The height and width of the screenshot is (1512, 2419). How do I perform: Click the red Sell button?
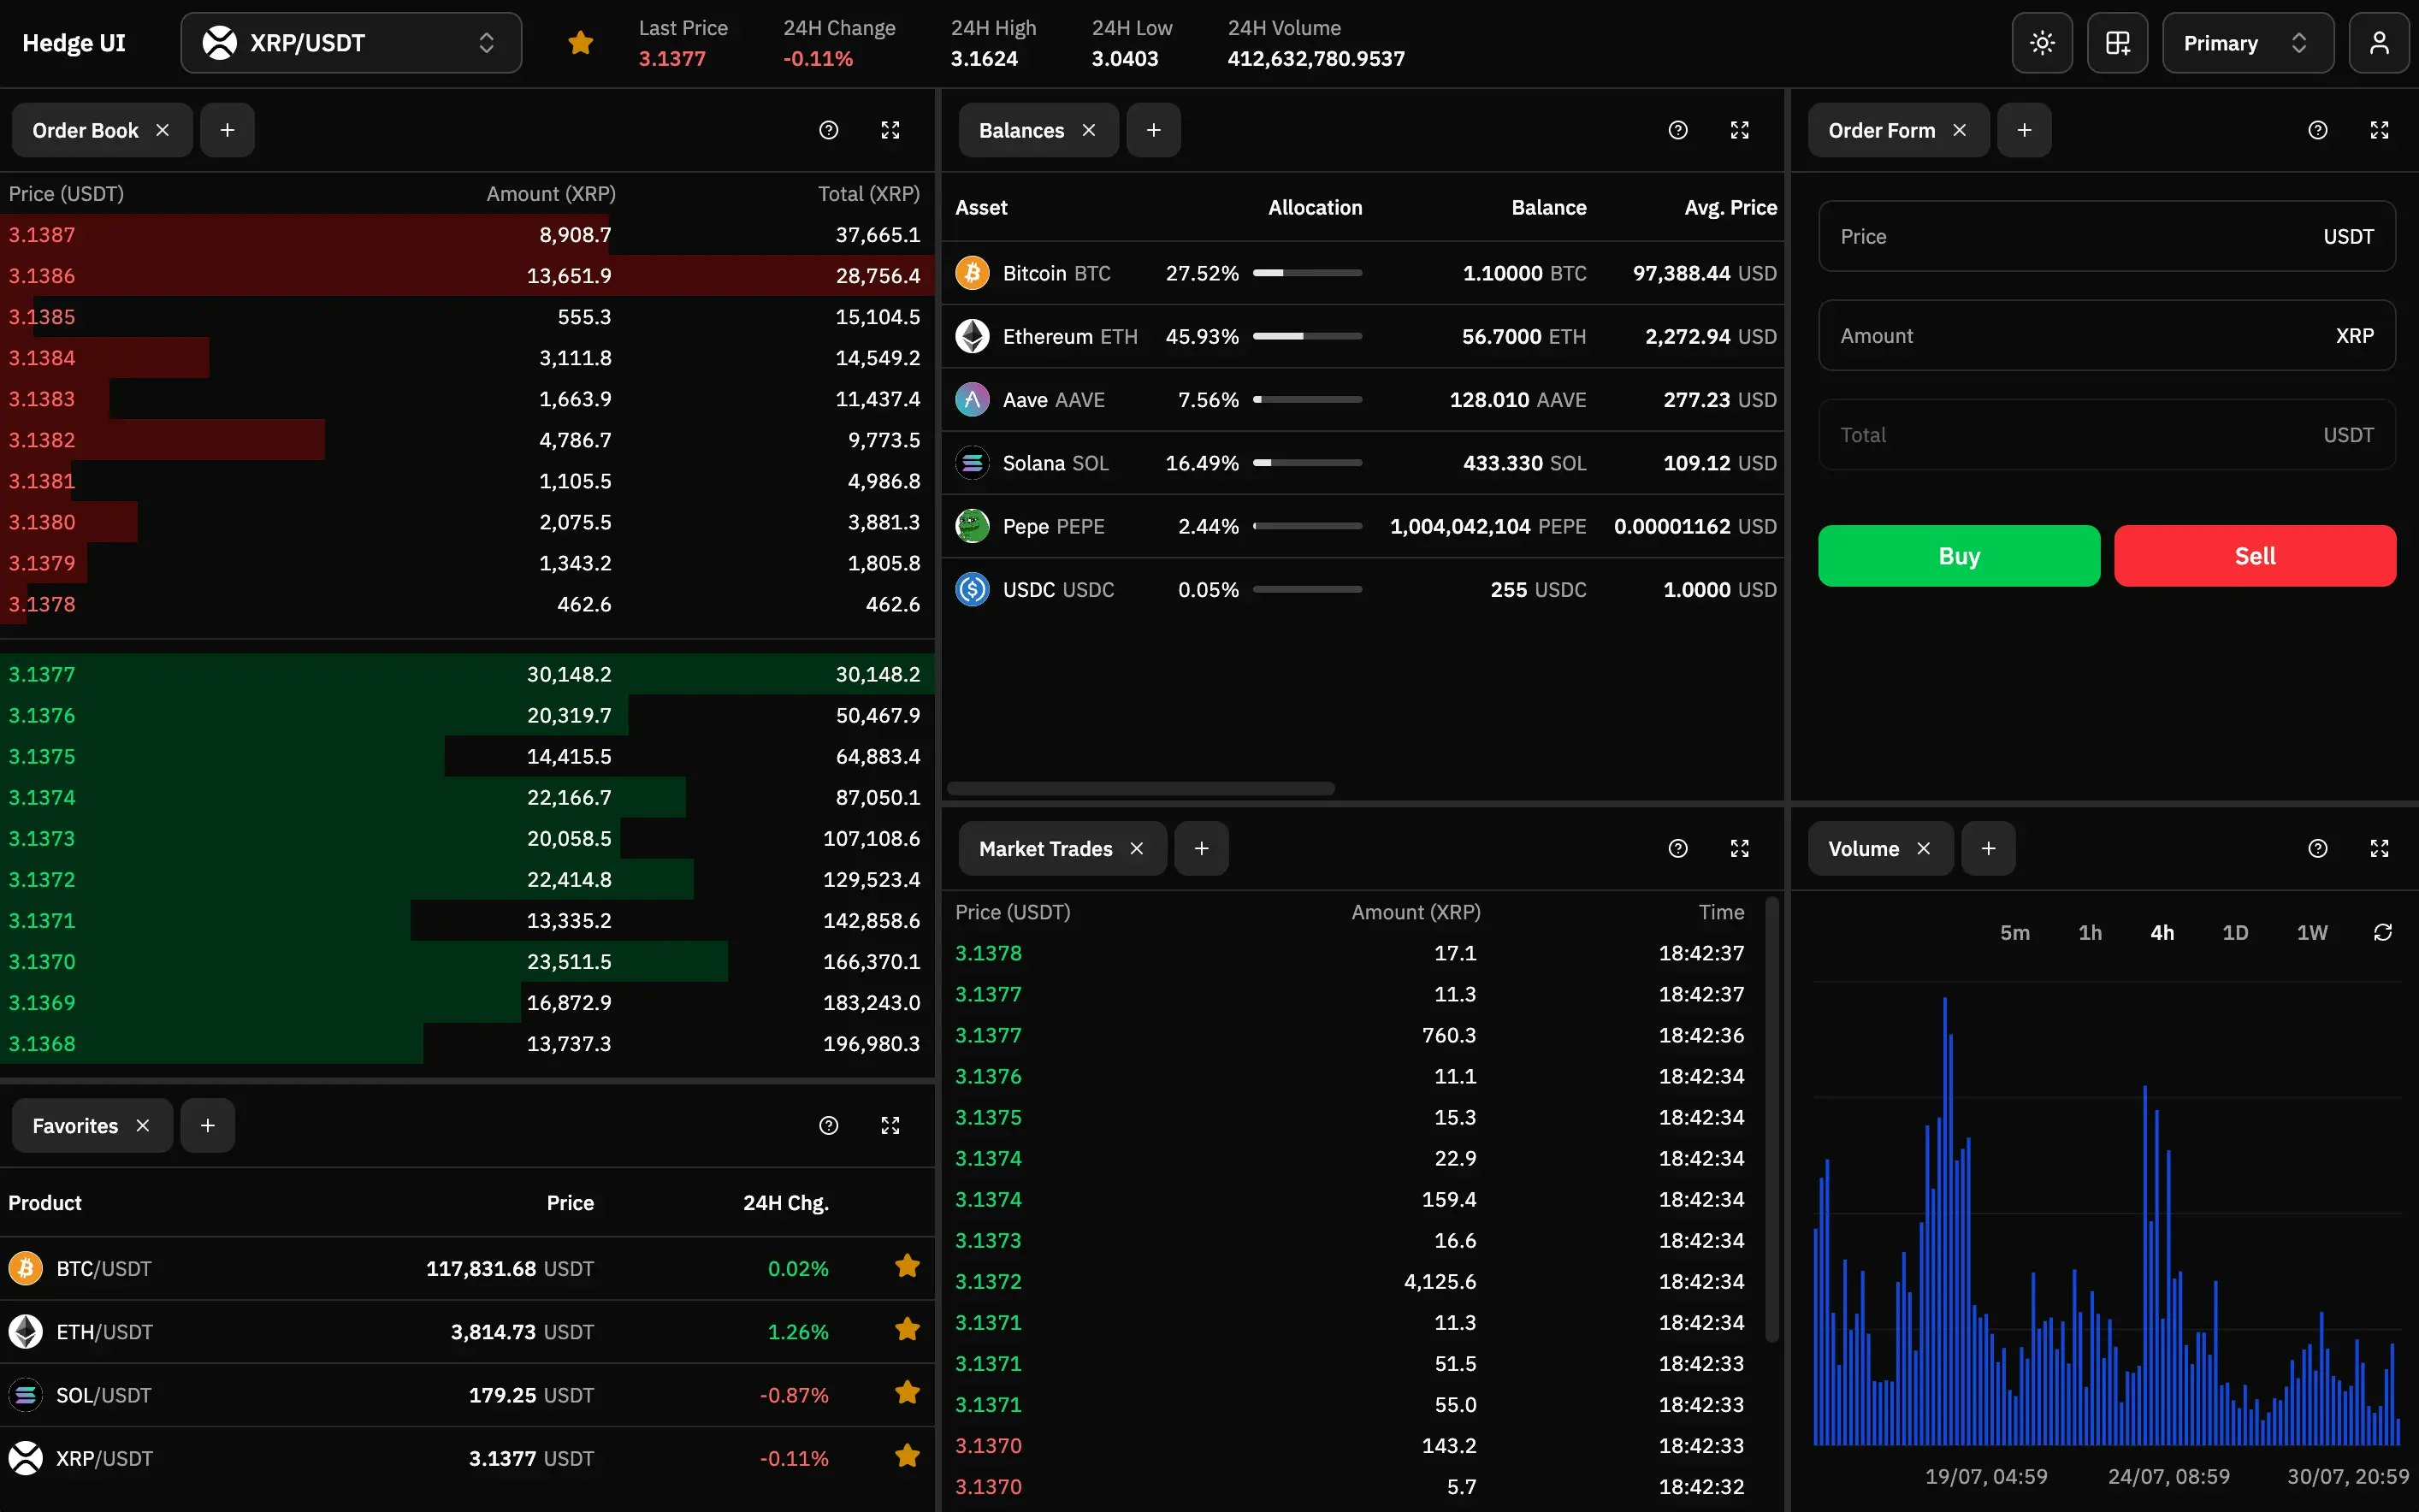point(2254,555)
